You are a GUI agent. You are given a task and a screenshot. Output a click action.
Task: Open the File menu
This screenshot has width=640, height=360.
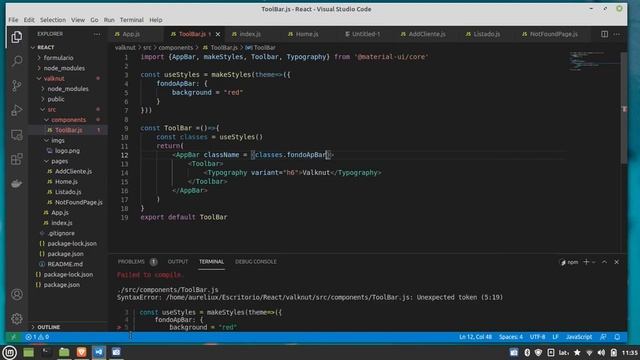click(x=13, y=20)
